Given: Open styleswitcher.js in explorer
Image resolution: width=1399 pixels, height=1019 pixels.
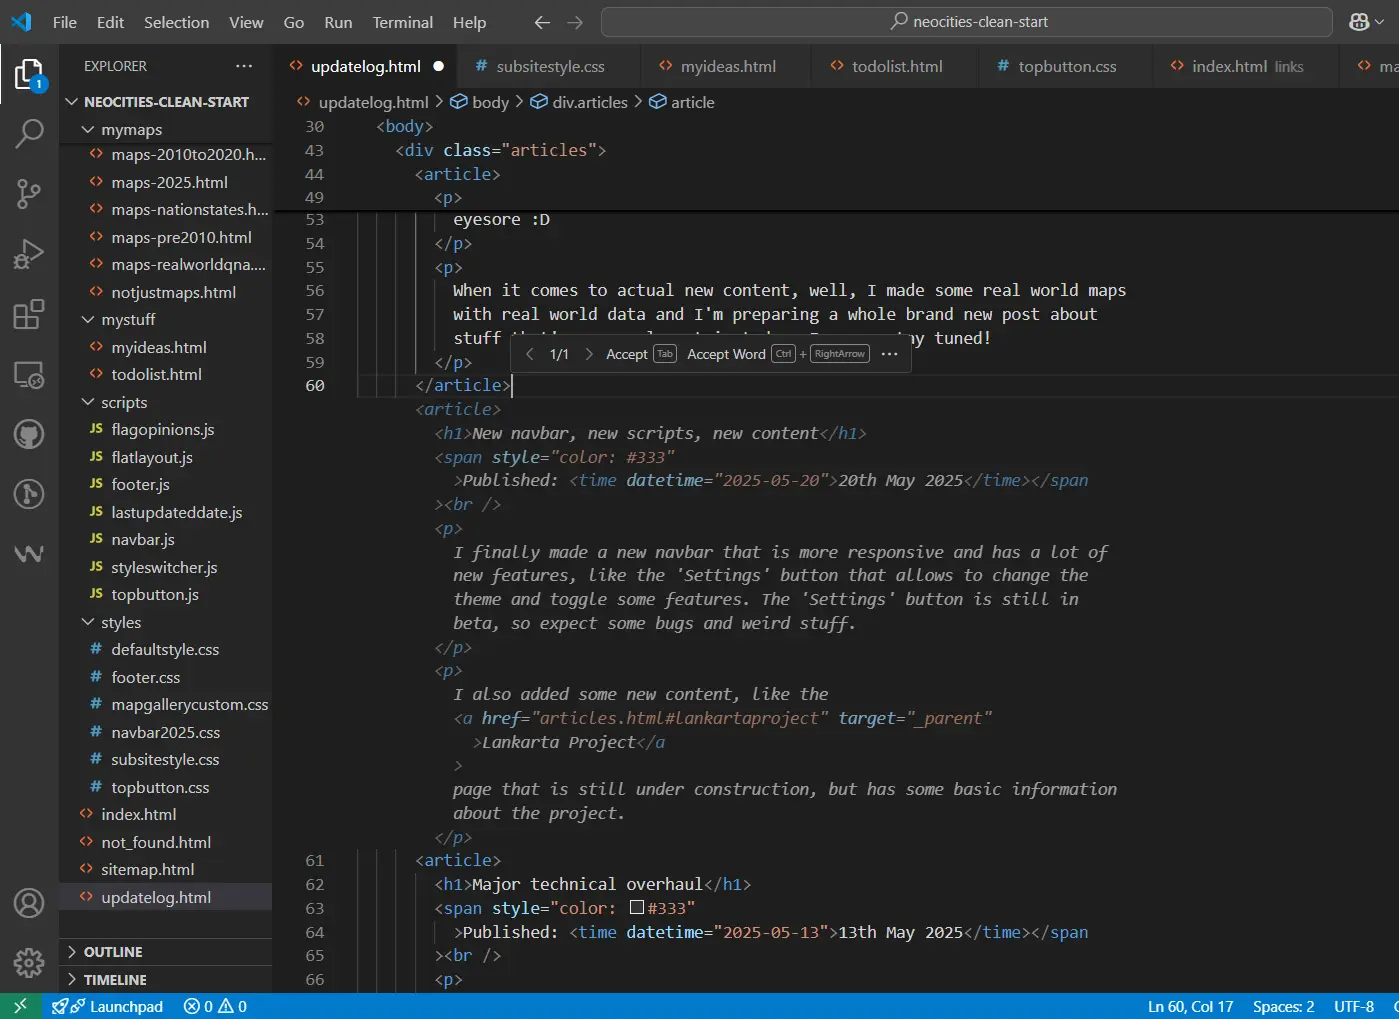Looking at the screenshot, I should coord(166,567).
